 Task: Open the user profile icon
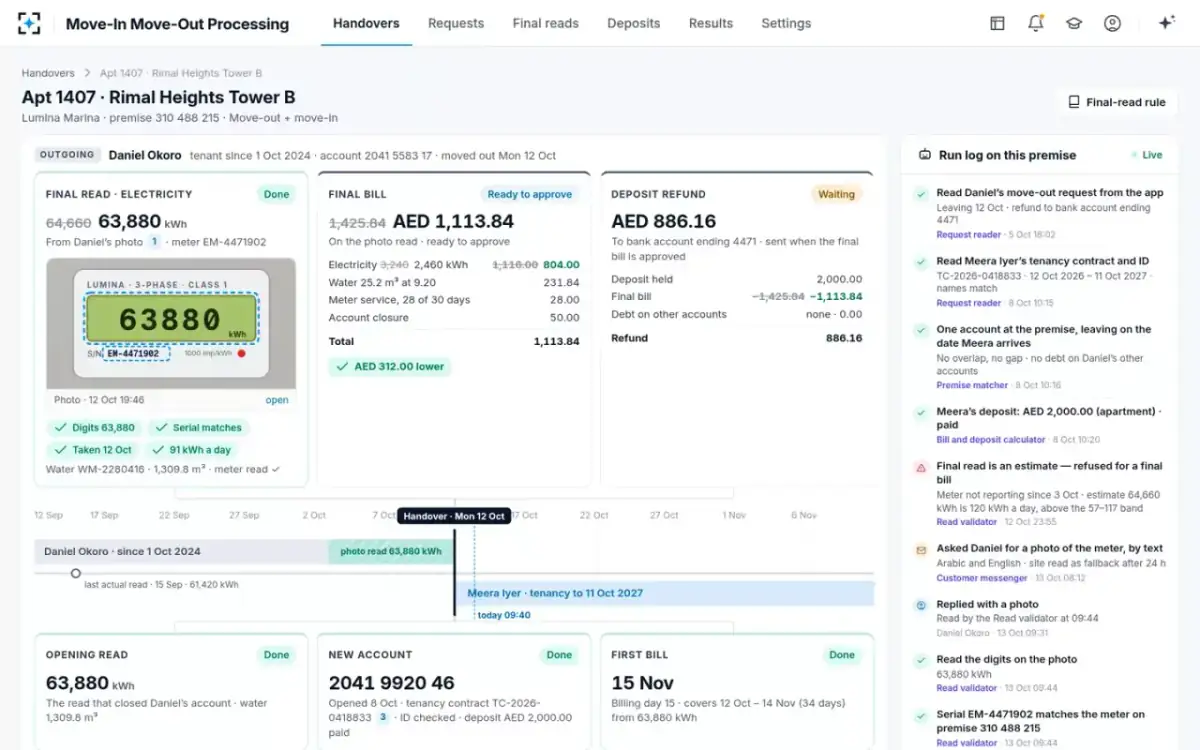tap(1112, 23)
